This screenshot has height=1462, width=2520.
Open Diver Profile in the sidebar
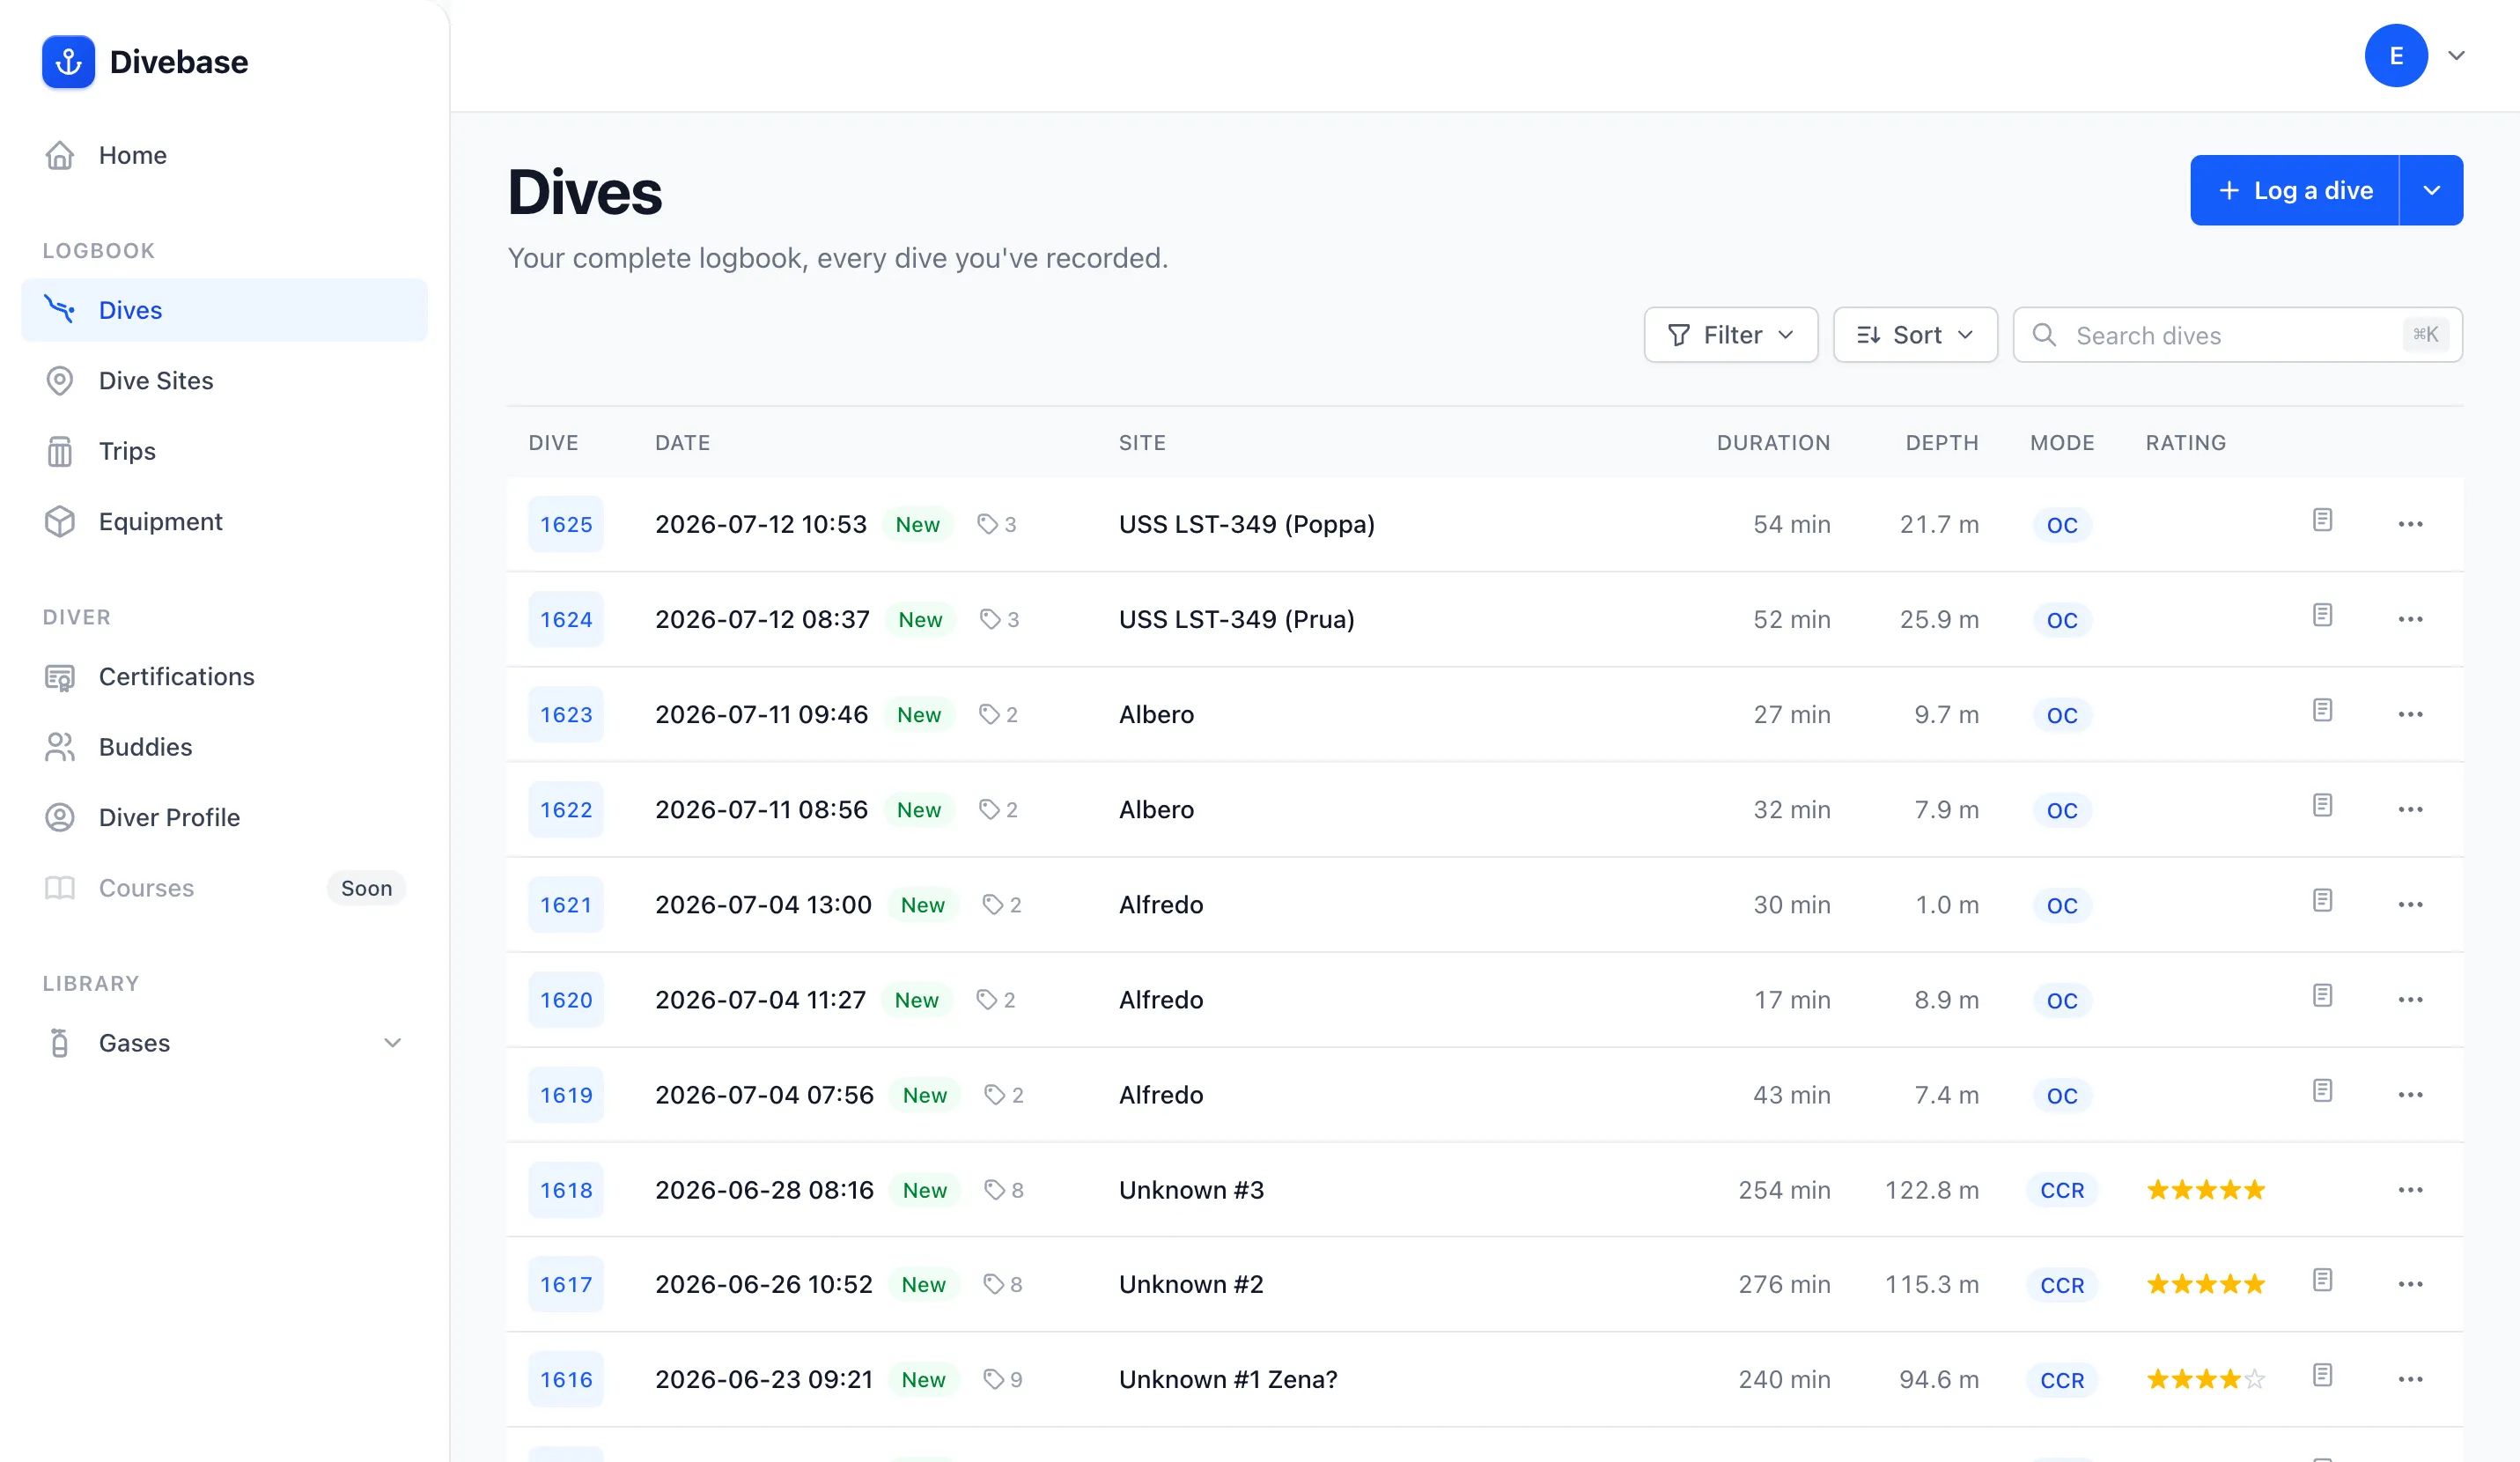tap(224, 818)
